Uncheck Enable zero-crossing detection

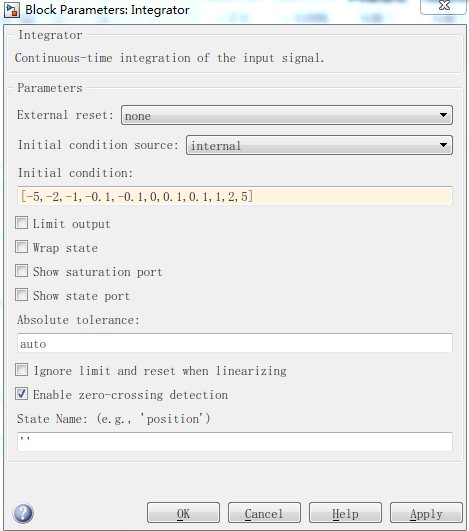coord(21,394)
